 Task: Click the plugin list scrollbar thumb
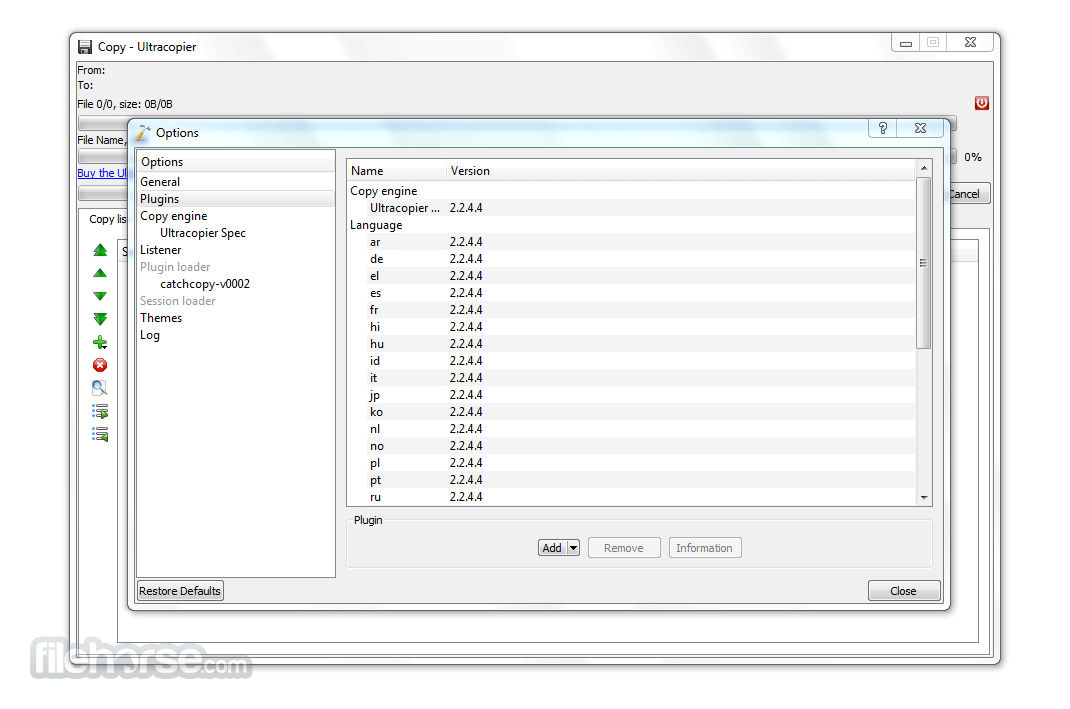924,263
